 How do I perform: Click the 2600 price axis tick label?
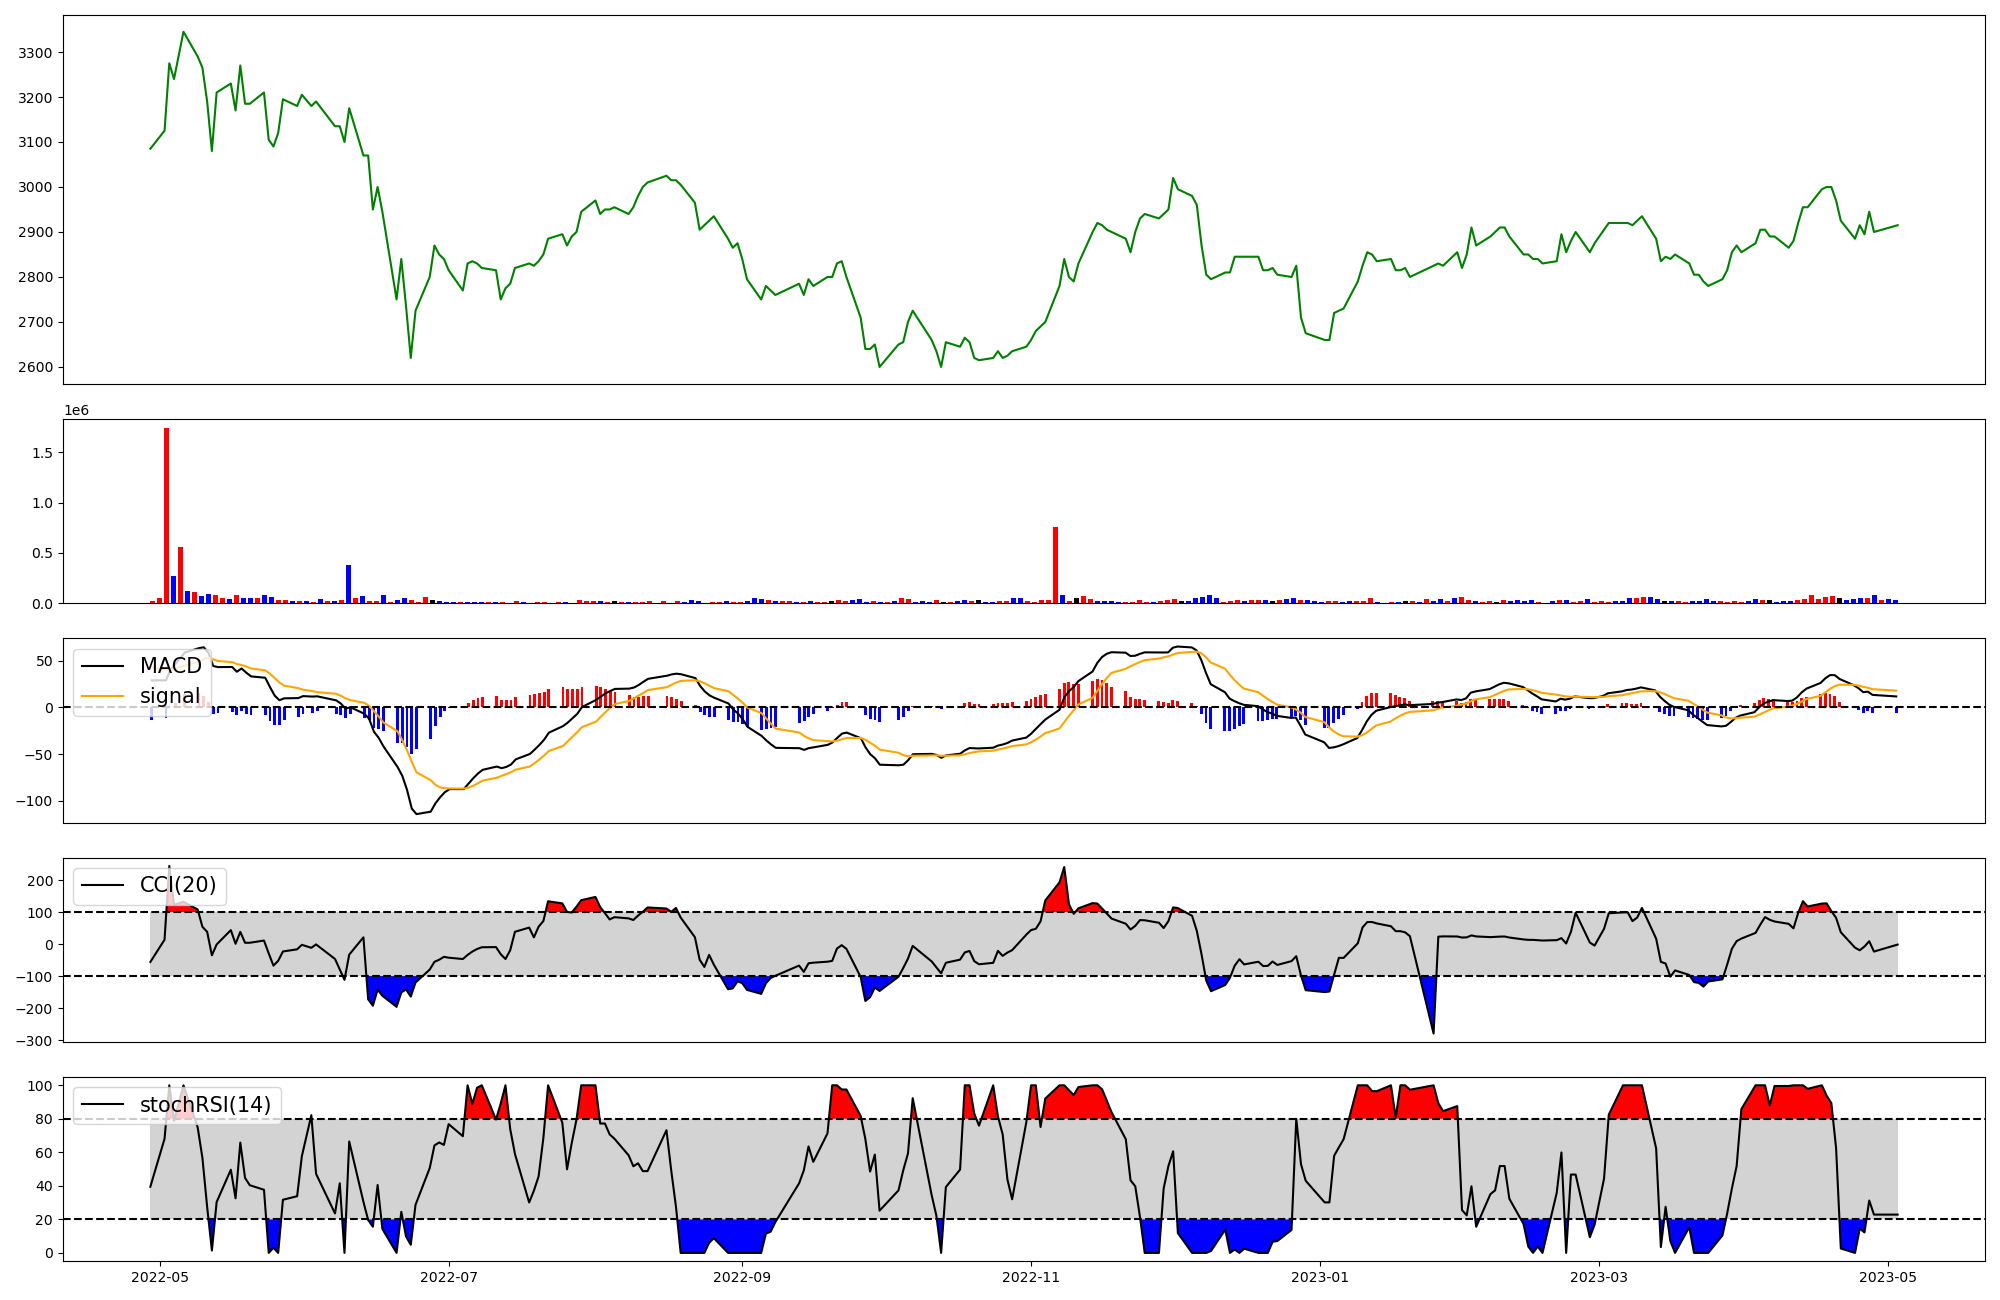click(x=36, y=367)
